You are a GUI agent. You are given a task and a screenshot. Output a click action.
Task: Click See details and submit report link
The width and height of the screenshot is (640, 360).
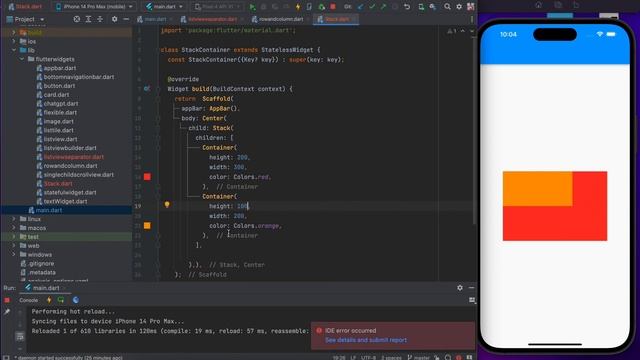tap(366, 340)
